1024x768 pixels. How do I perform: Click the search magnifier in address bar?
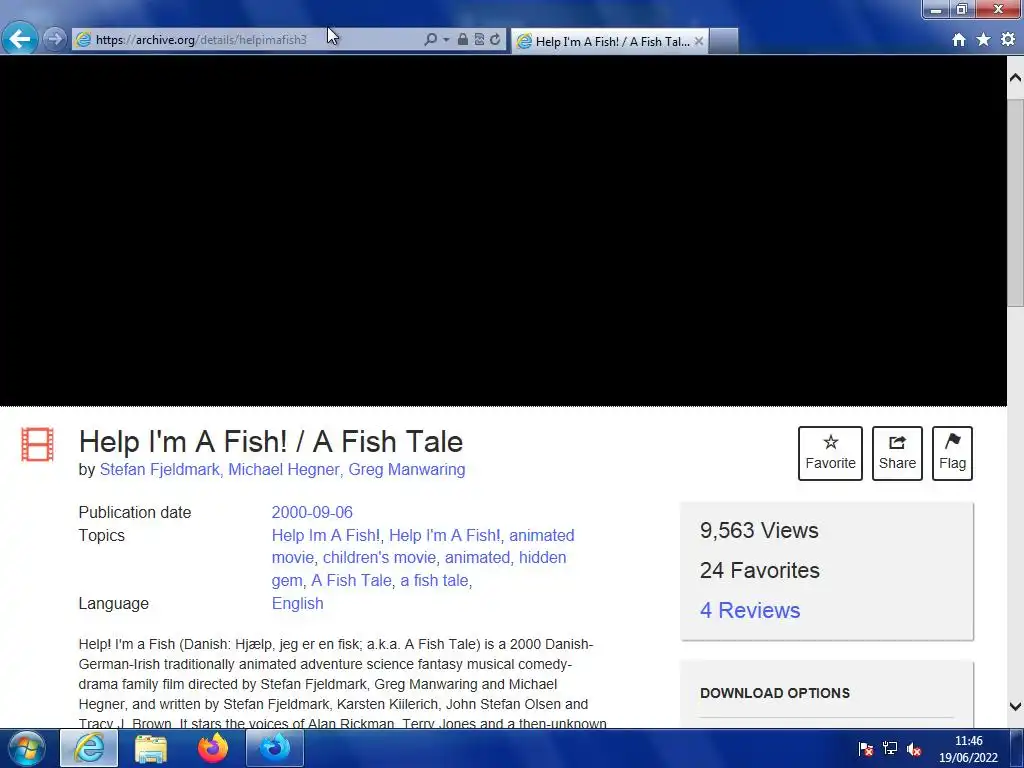click(x=430, y=39)
